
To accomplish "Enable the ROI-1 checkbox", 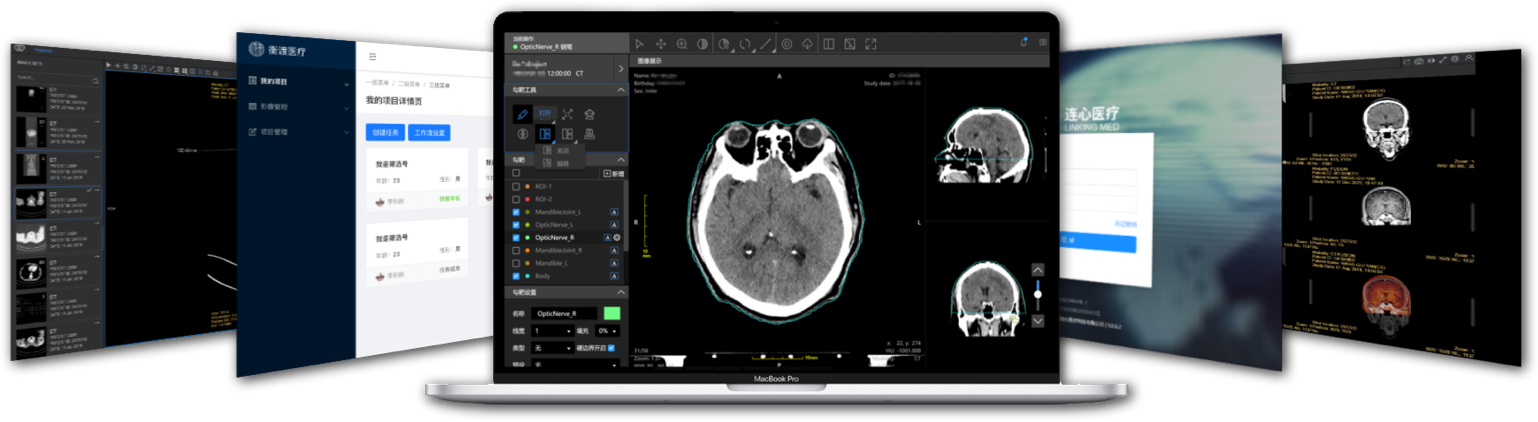I will 516,187.
